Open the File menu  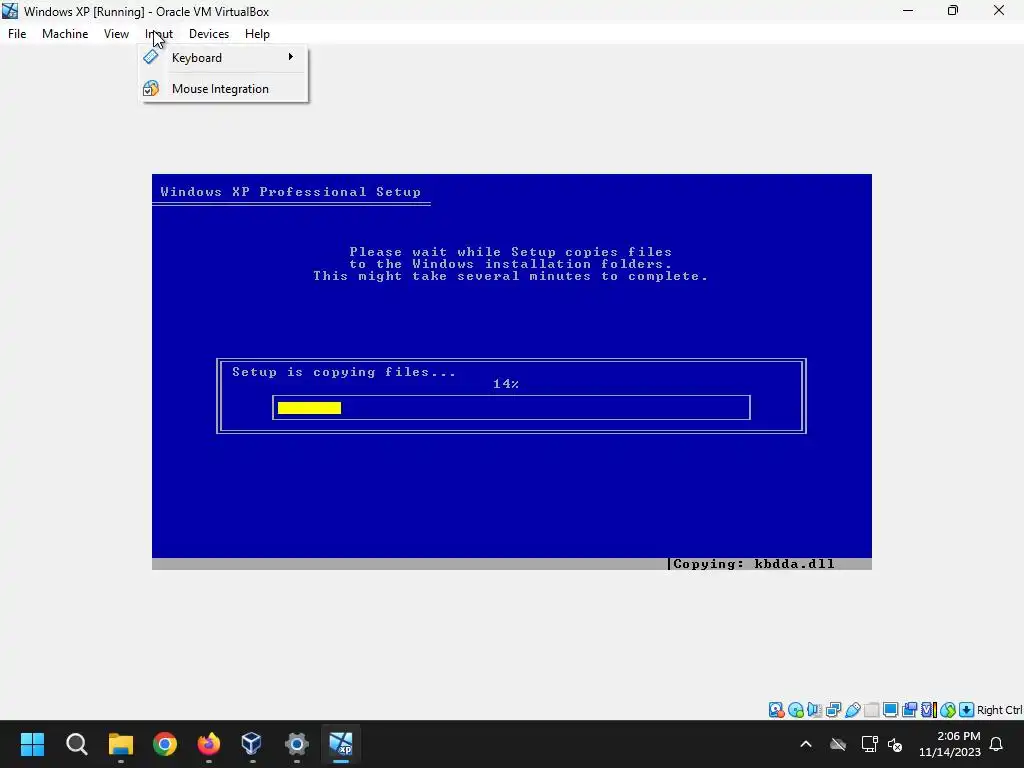[x=17, y=34]
